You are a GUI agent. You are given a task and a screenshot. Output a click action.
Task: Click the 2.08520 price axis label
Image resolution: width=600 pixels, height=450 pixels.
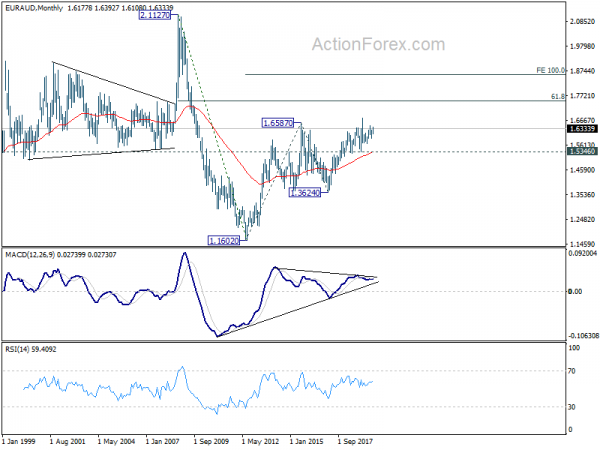(x=582, y=21)
